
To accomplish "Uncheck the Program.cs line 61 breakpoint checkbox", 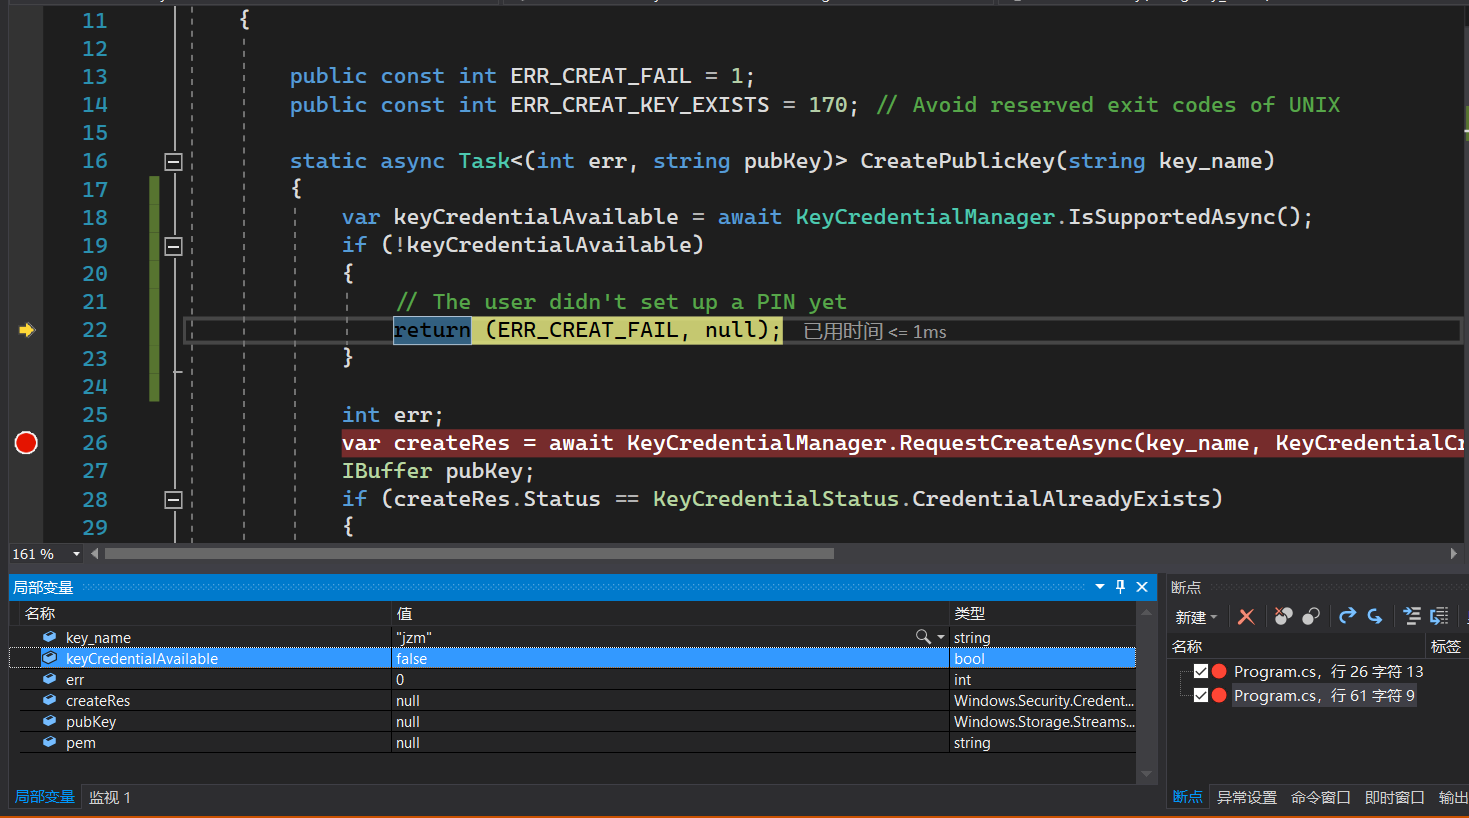I will pyautogui.click(x=1201, y=695).
